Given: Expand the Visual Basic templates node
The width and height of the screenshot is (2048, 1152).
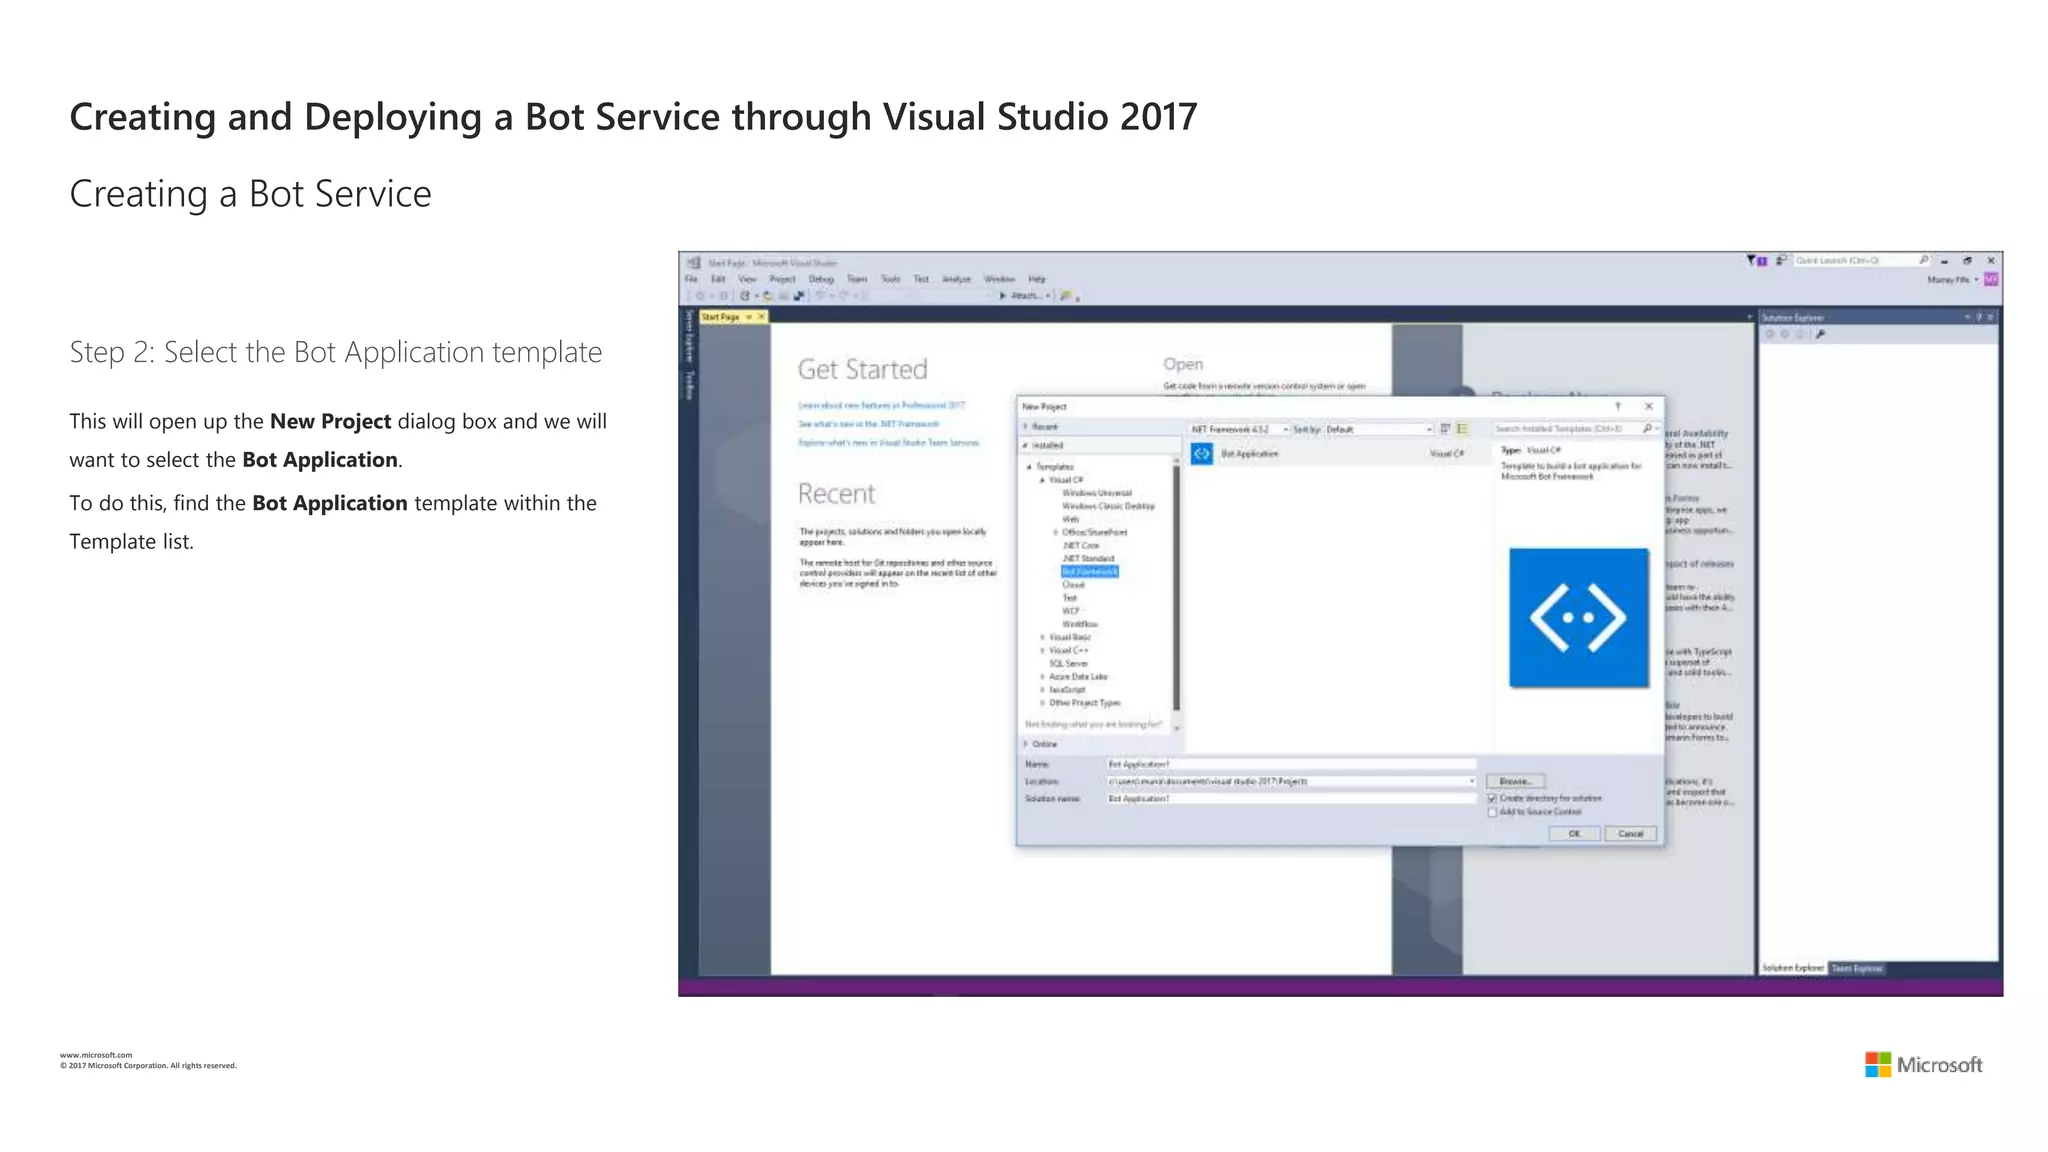Looking at the screenshot, I should [1042, 637].
